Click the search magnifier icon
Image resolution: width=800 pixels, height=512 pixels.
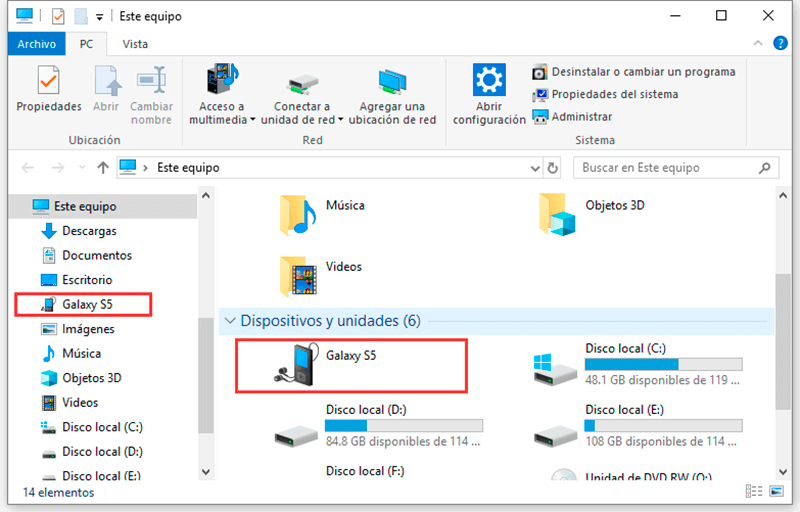pyautogui.click(x=764, y=168)
